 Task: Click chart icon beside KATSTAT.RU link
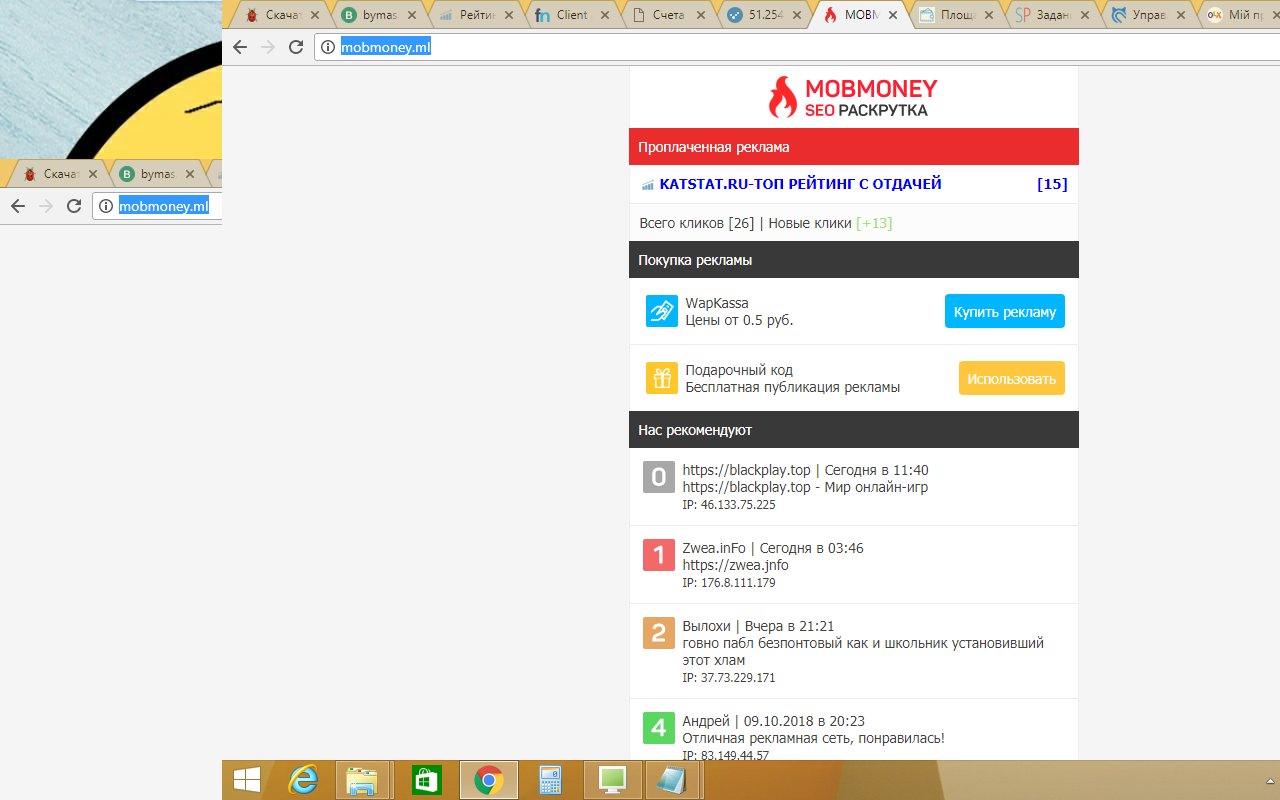point(647,185)
